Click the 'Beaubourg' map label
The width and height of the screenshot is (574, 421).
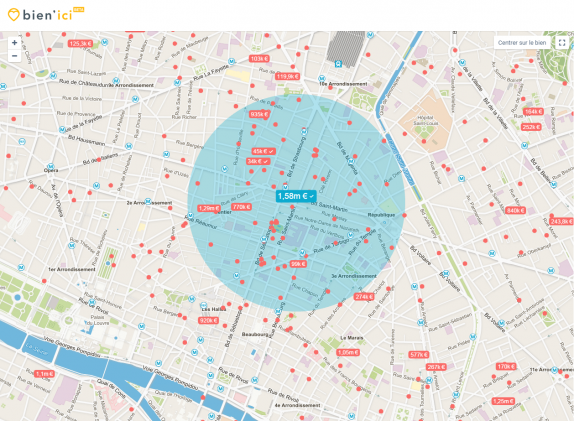pos(256,334)
